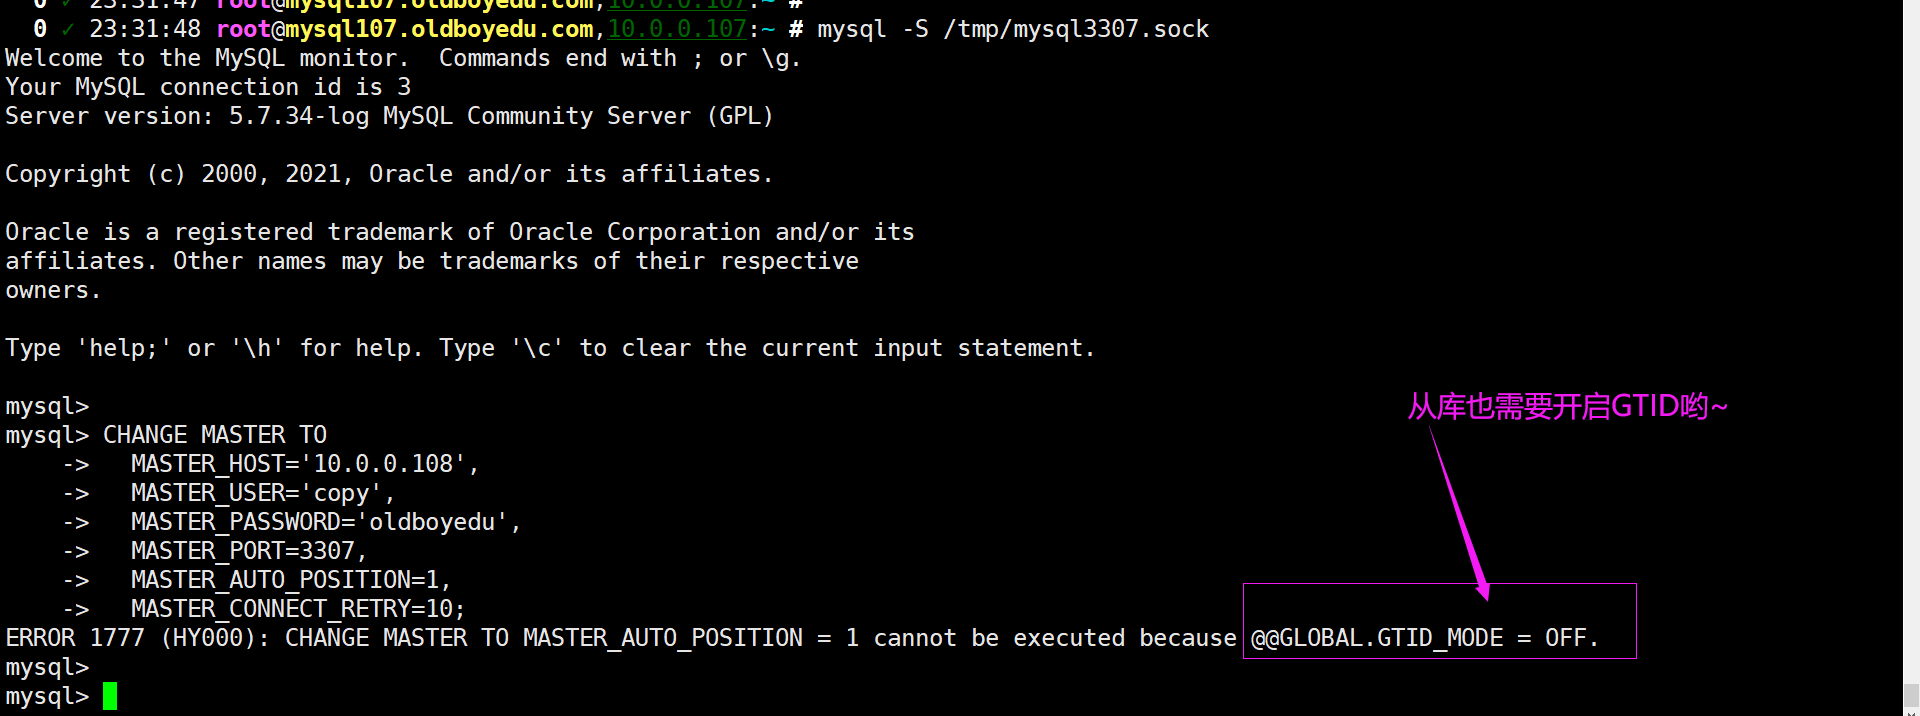Click the 23:31:48 timestamp in the prompt
Screen dimensions: 1920x716
click(x=145, y=30)
